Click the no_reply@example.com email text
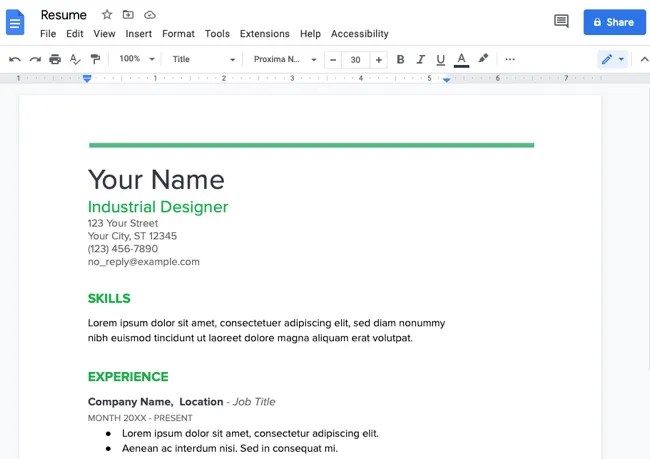Screen dimensions: 650x459 (x=143, y=262)
